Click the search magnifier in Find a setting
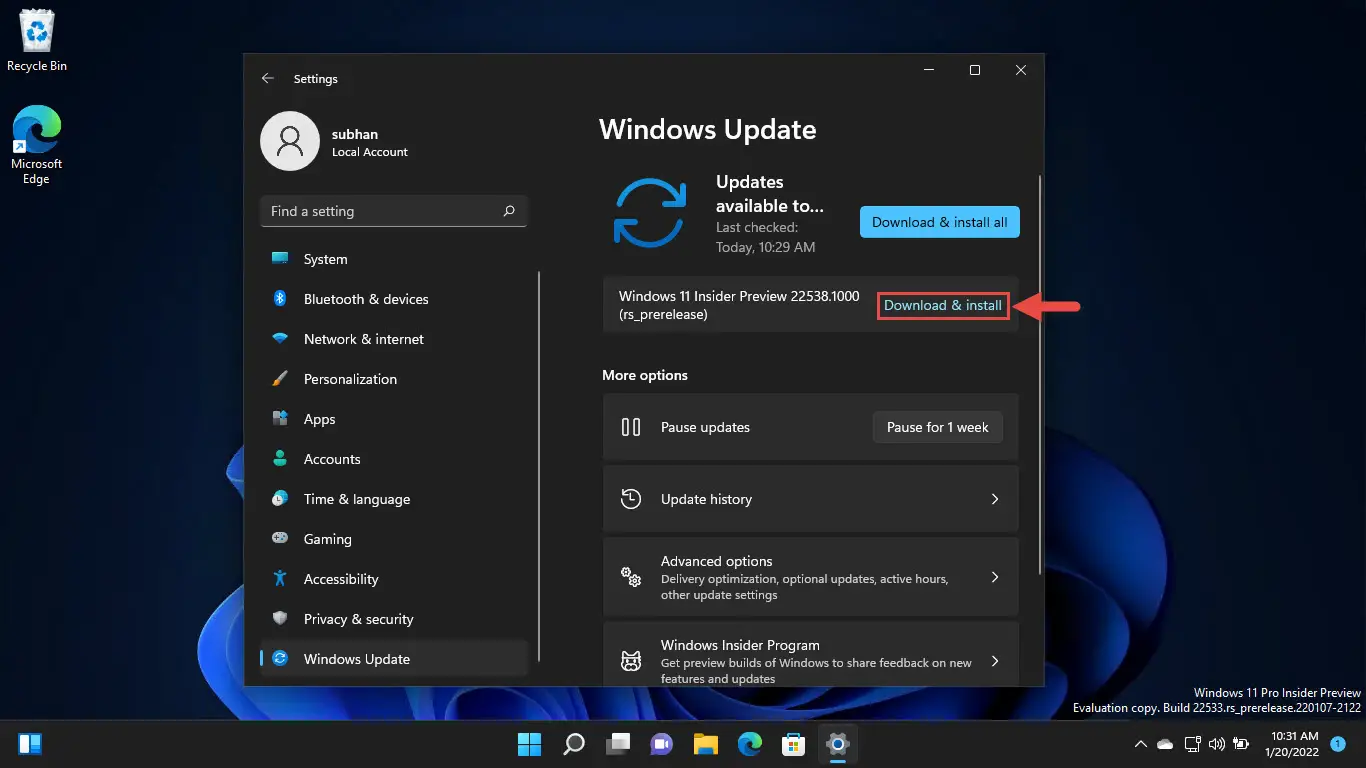Image resolution: width=1366 pixels, height=768 pixels. [x=509, y=211]
